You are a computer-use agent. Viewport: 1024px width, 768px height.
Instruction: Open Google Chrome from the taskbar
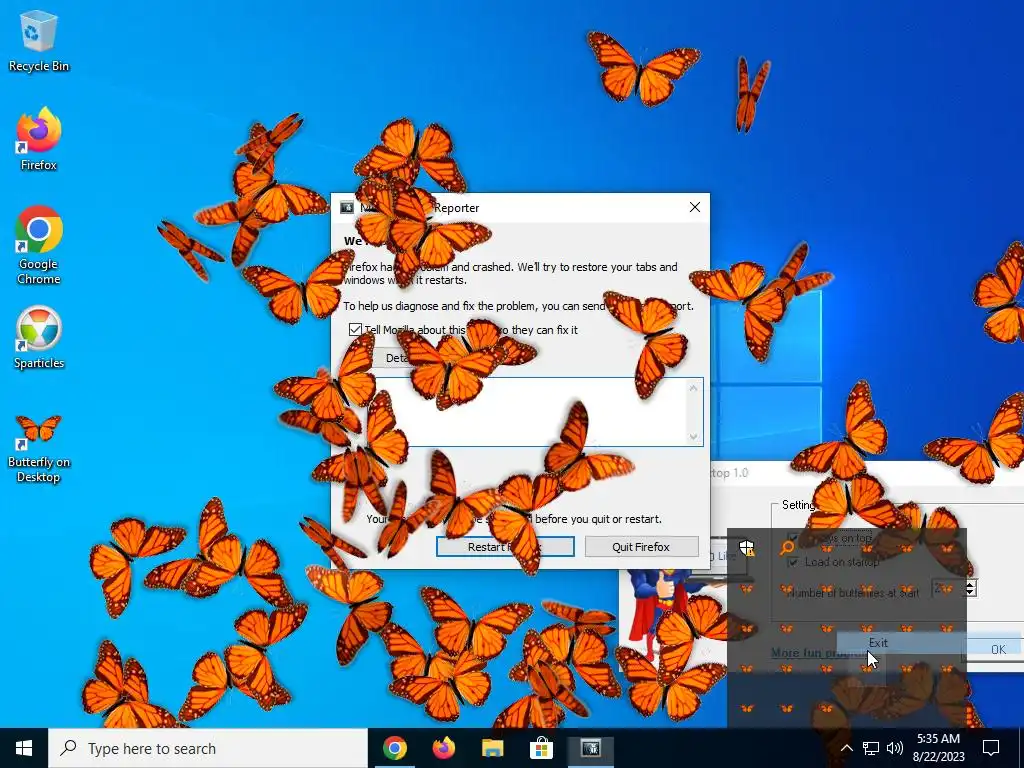click(395, 748)
